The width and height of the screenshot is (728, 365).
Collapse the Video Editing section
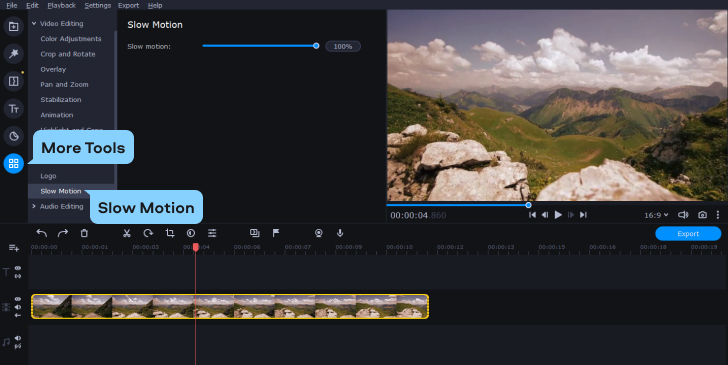[34, 23]
